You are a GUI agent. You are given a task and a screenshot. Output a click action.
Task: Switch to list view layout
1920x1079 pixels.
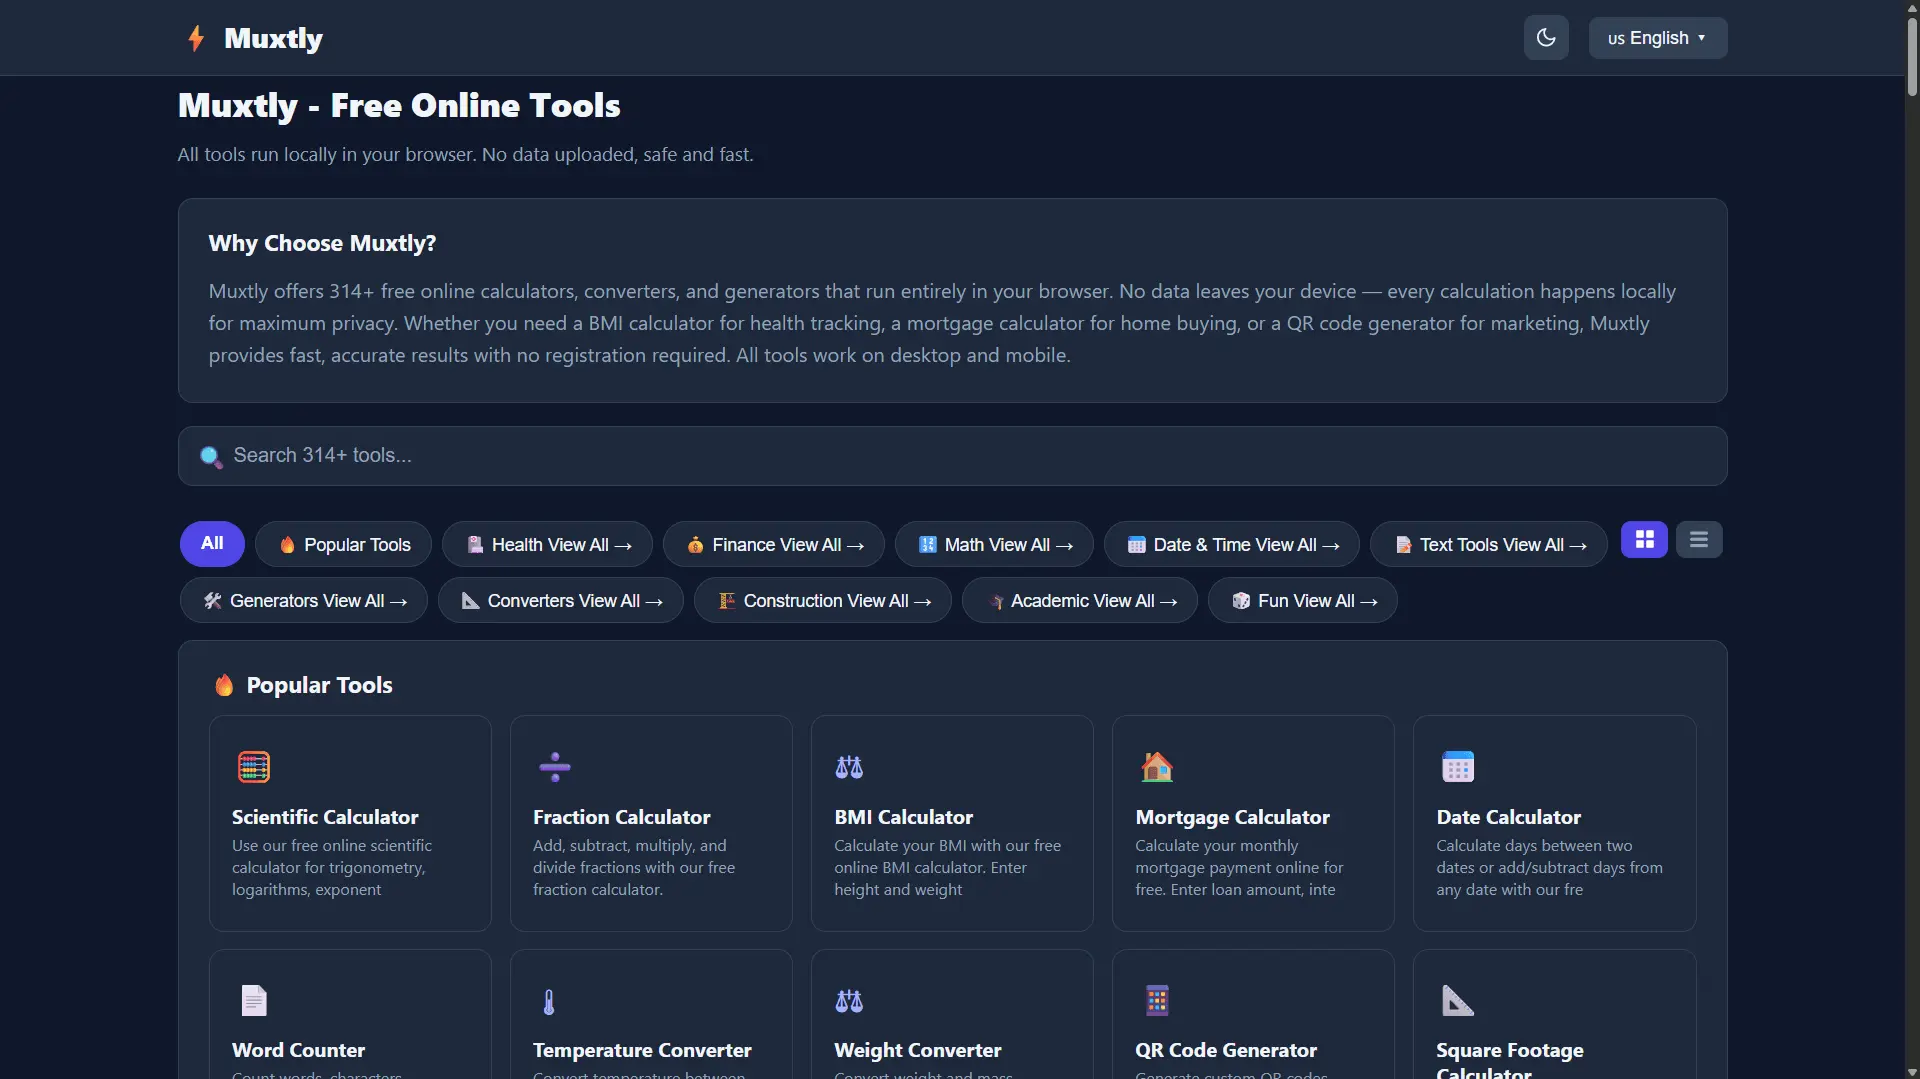point(1699,540)
